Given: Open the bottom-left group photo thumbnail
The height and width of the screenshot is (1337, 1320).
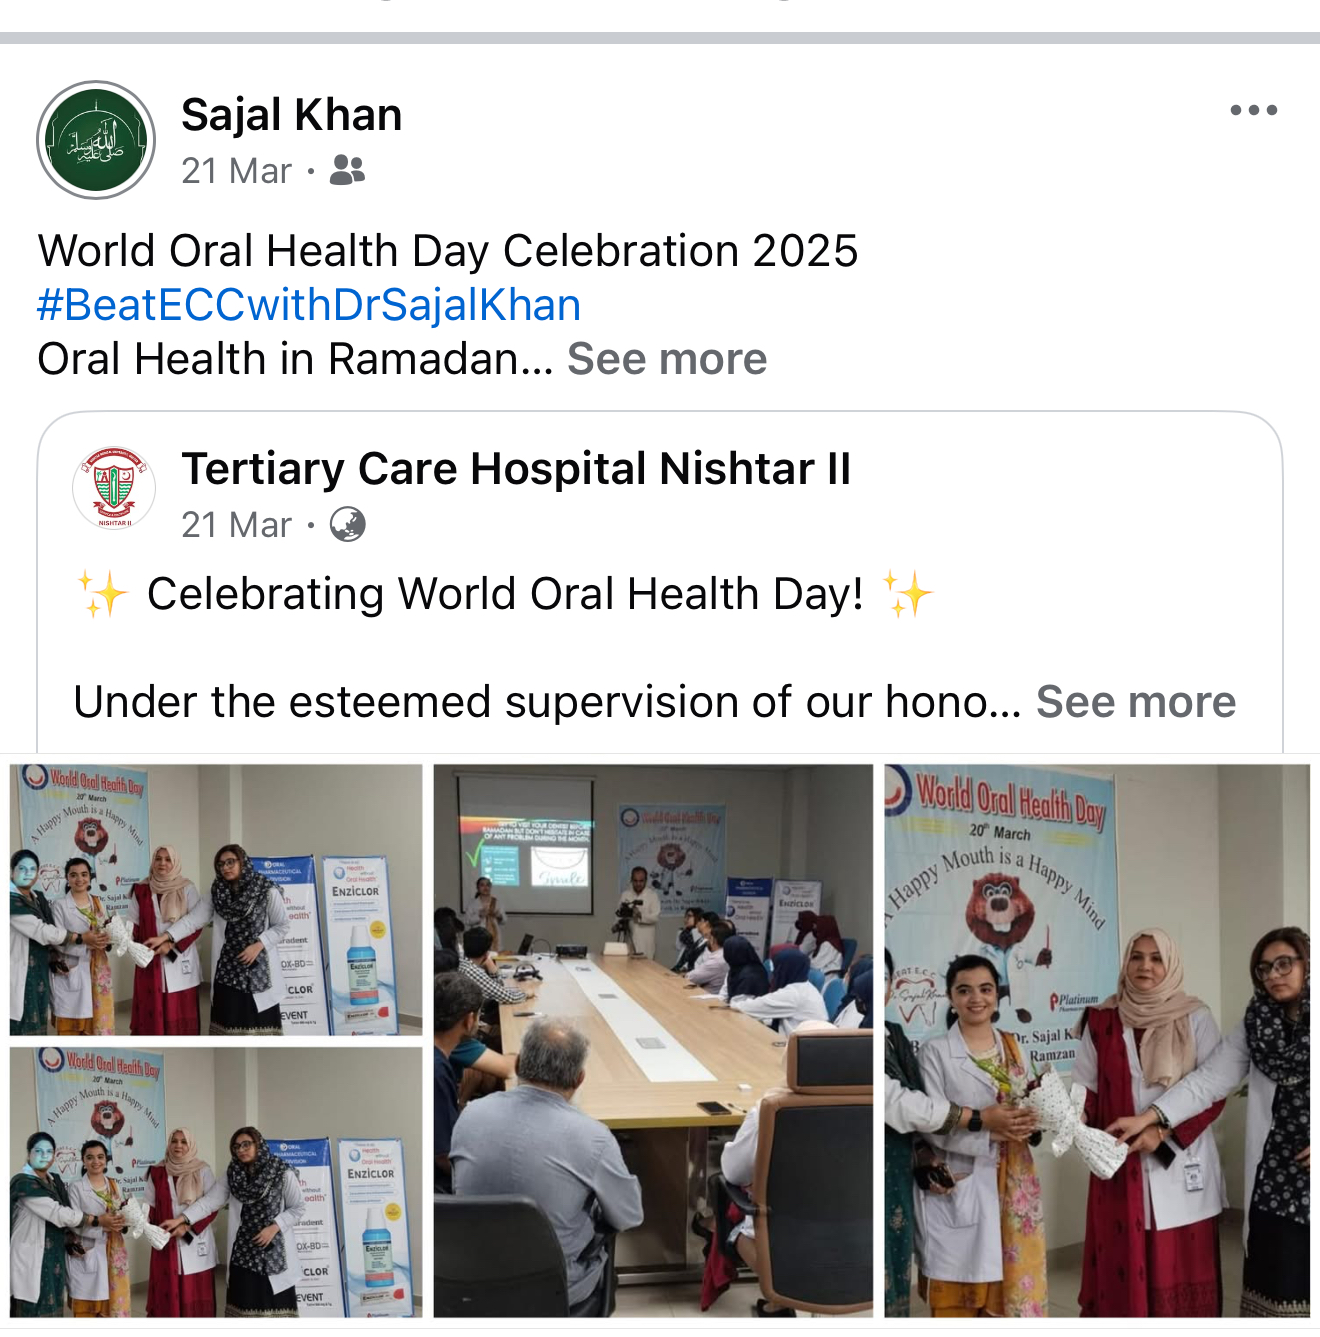Looking at the screenshot, I should (x=216, y=1182).
